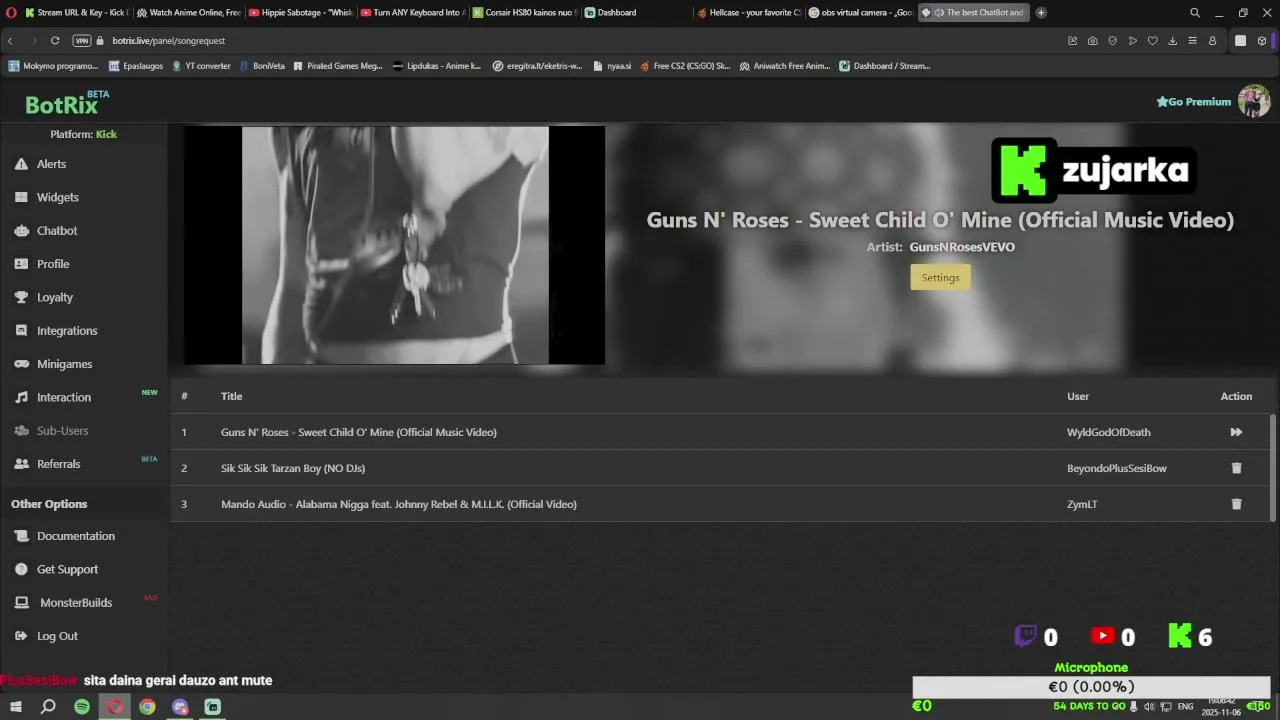Switch to the obs virtual camera tab
The height and width of the screenshot is (720, 1280).
[x=860, y=13]
